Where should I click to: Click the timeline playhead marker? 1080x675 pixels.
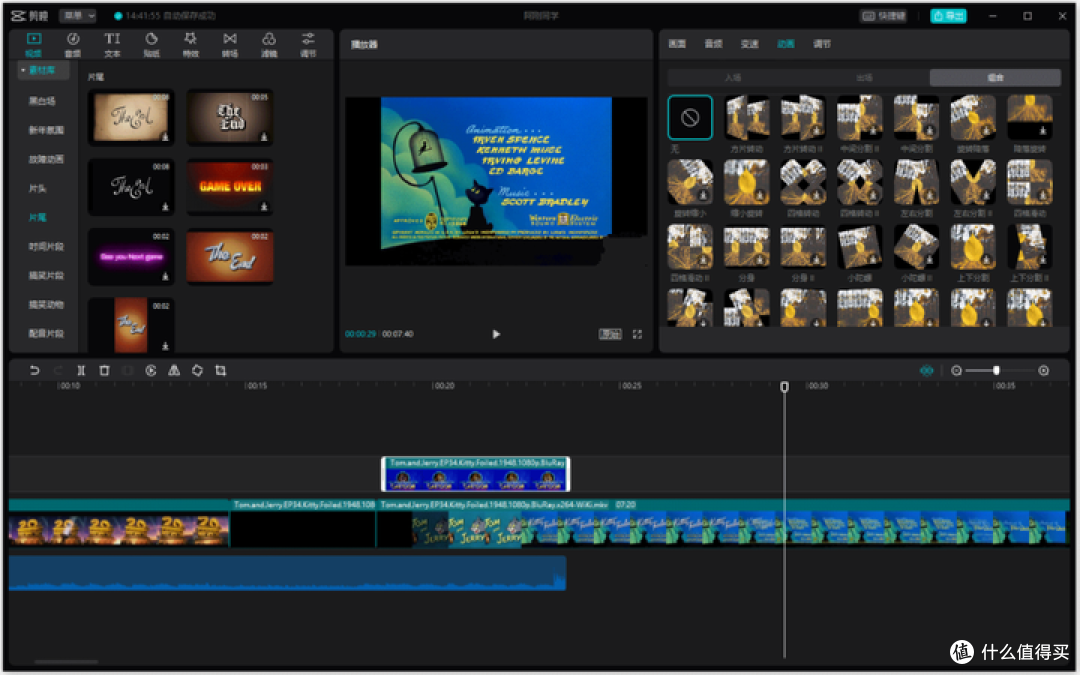coord(784,387)
